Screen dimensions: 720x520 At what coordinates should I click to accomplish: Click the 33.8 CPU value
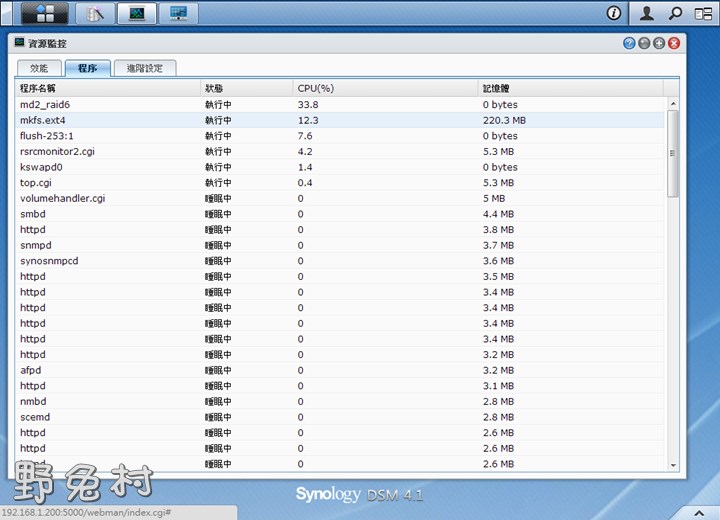tap(308, 105)
